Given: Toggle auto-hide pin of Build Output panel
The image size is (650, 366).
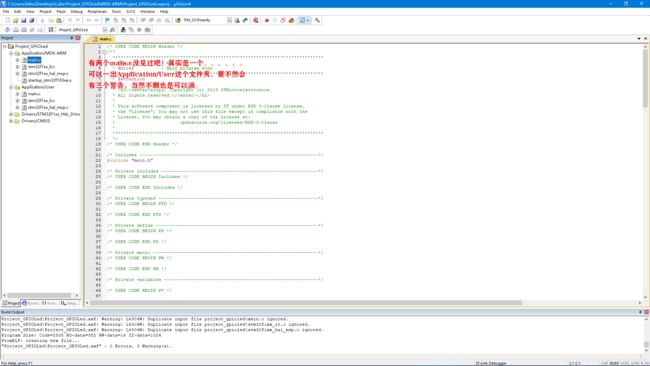Looking at the screenshot, I should coord(640,312).
